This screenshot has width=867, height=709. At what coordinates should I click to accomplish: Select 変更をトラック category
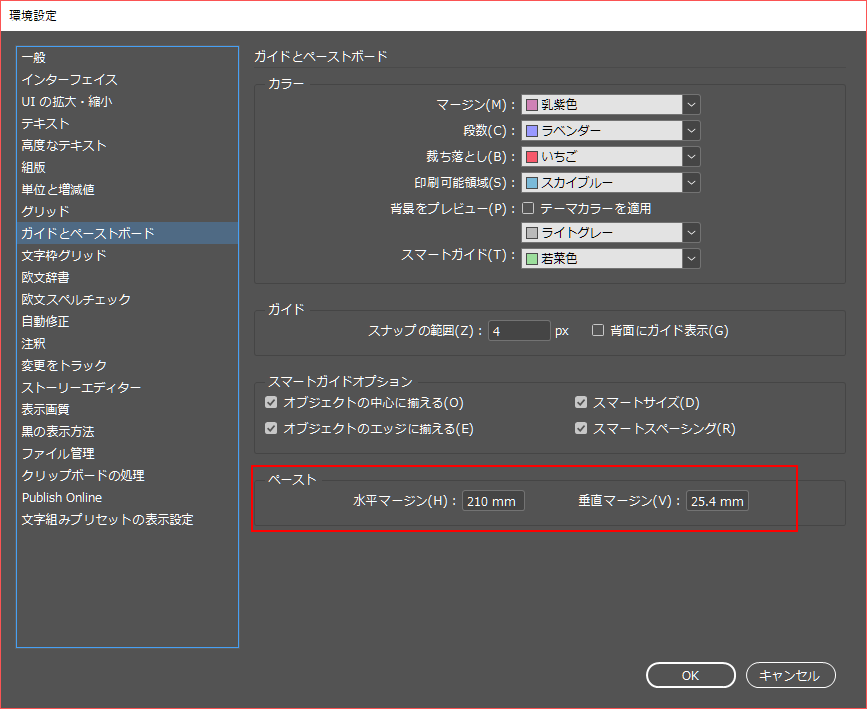click(x=128, y=366)
